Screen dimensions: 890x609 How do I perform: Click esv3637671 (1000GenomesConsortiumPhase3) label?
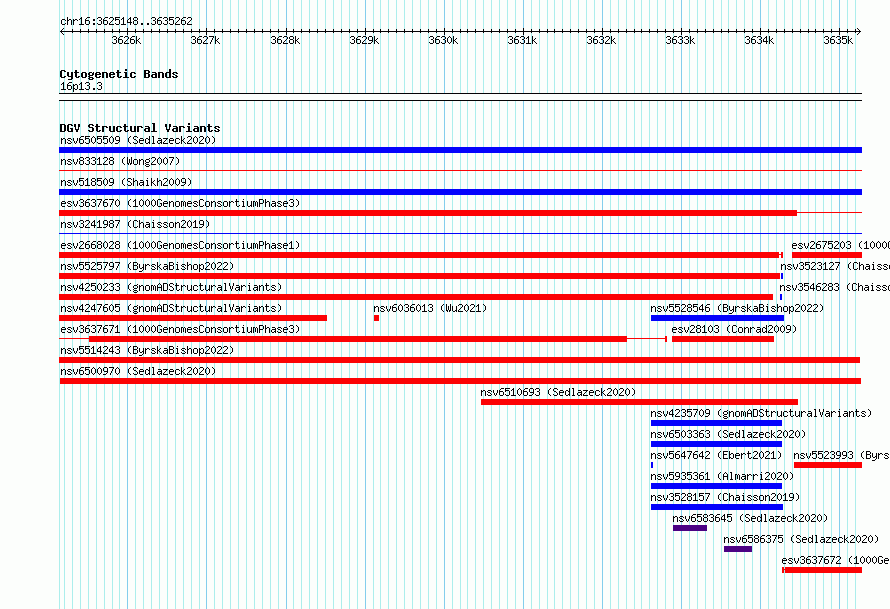tap(180, 329)
